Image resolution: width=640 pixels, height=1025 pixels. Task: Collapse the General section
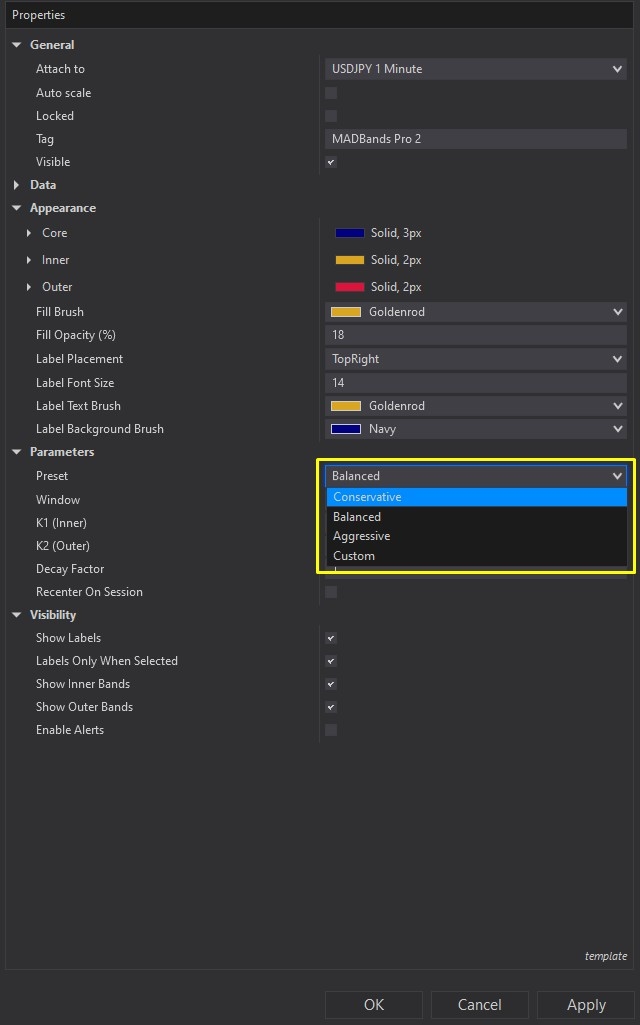[16, 44]
